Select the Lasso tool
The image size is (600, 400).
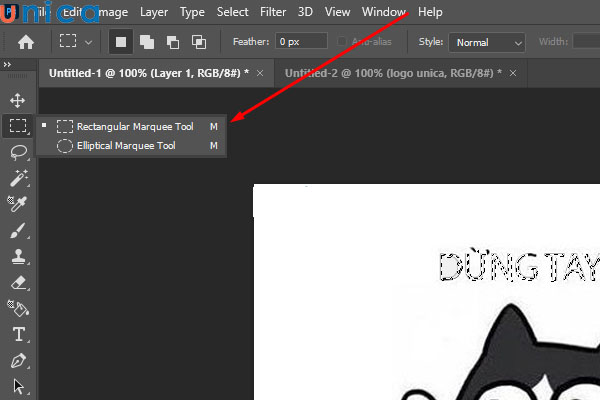click(18, 152)
